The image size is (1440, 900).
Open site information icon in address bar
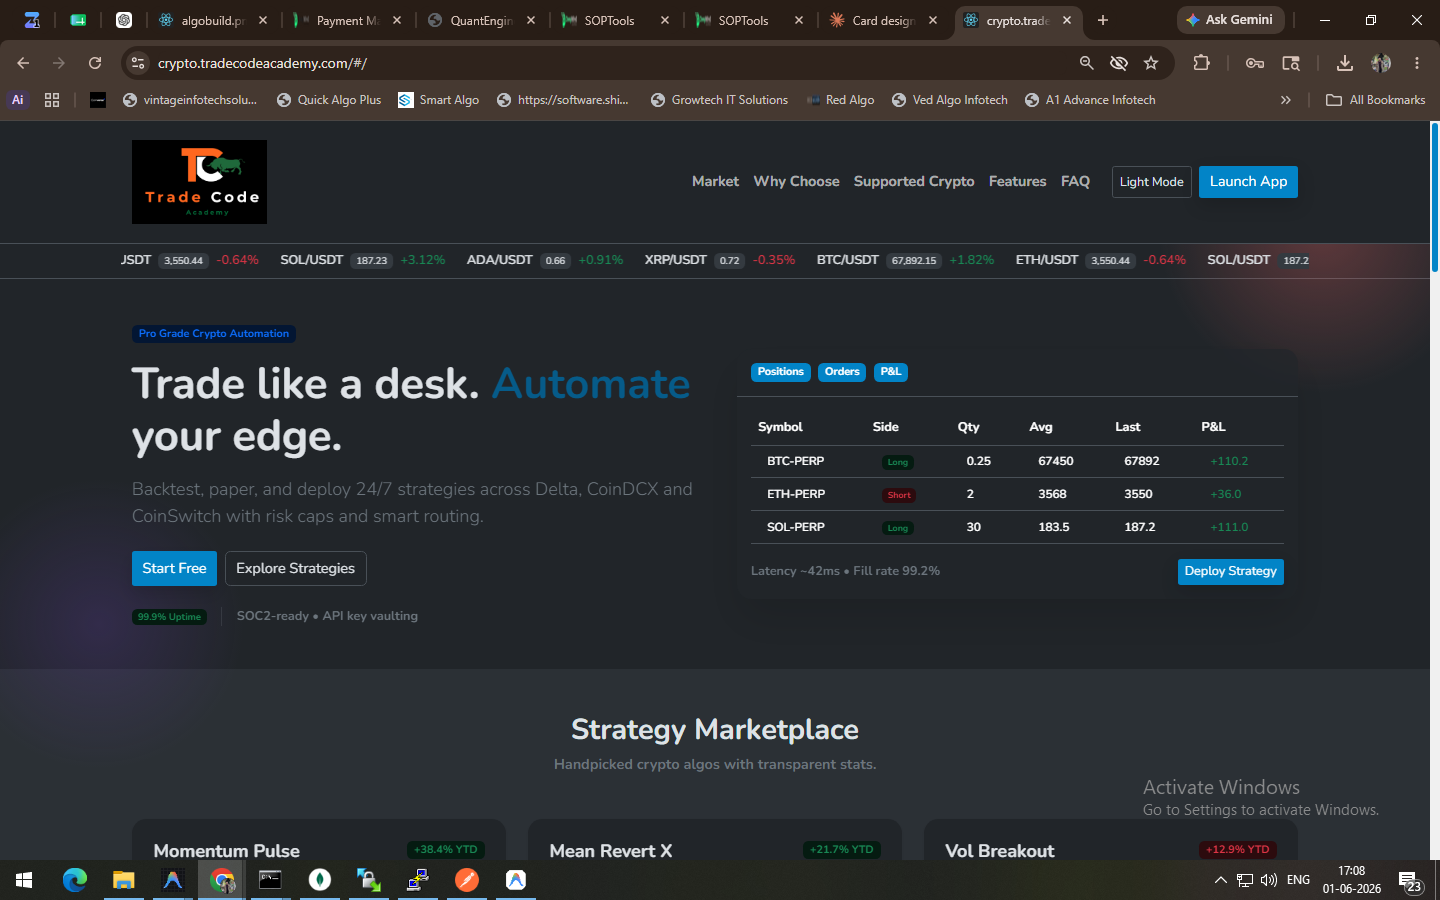point(138,63)
